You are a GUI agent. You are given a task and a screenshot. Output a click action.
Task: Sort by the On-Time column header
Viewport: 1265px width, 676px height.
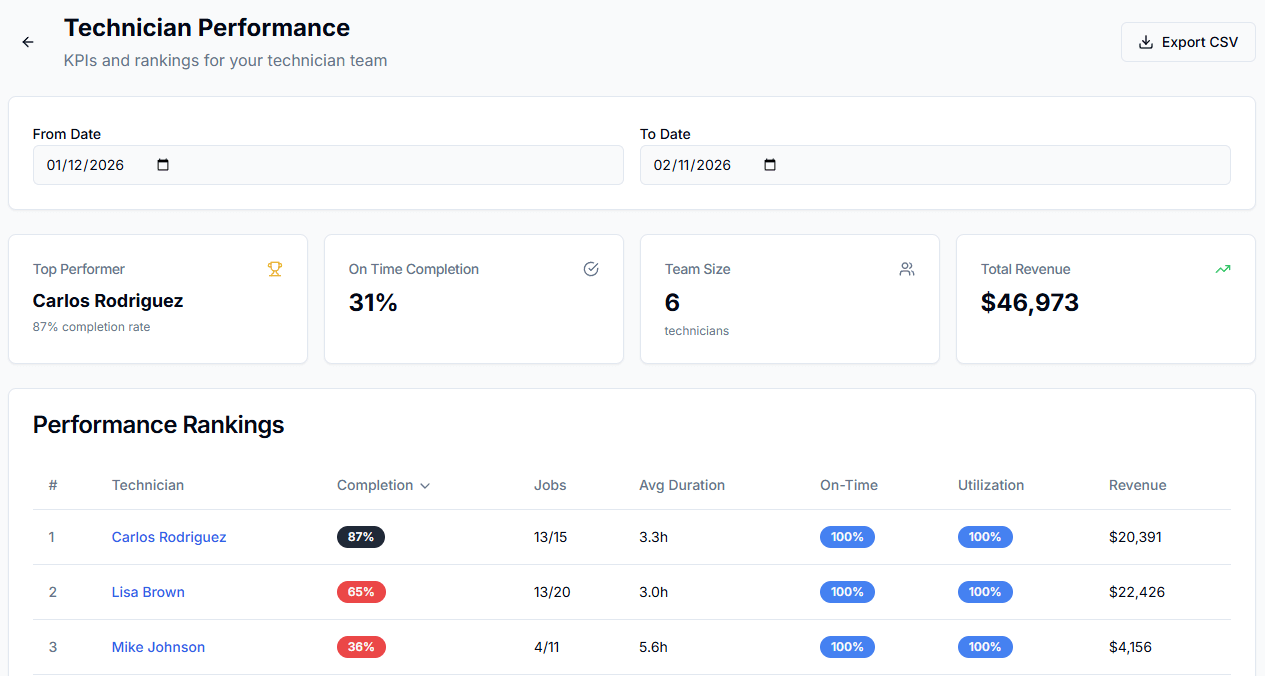[x=848, y=485]
